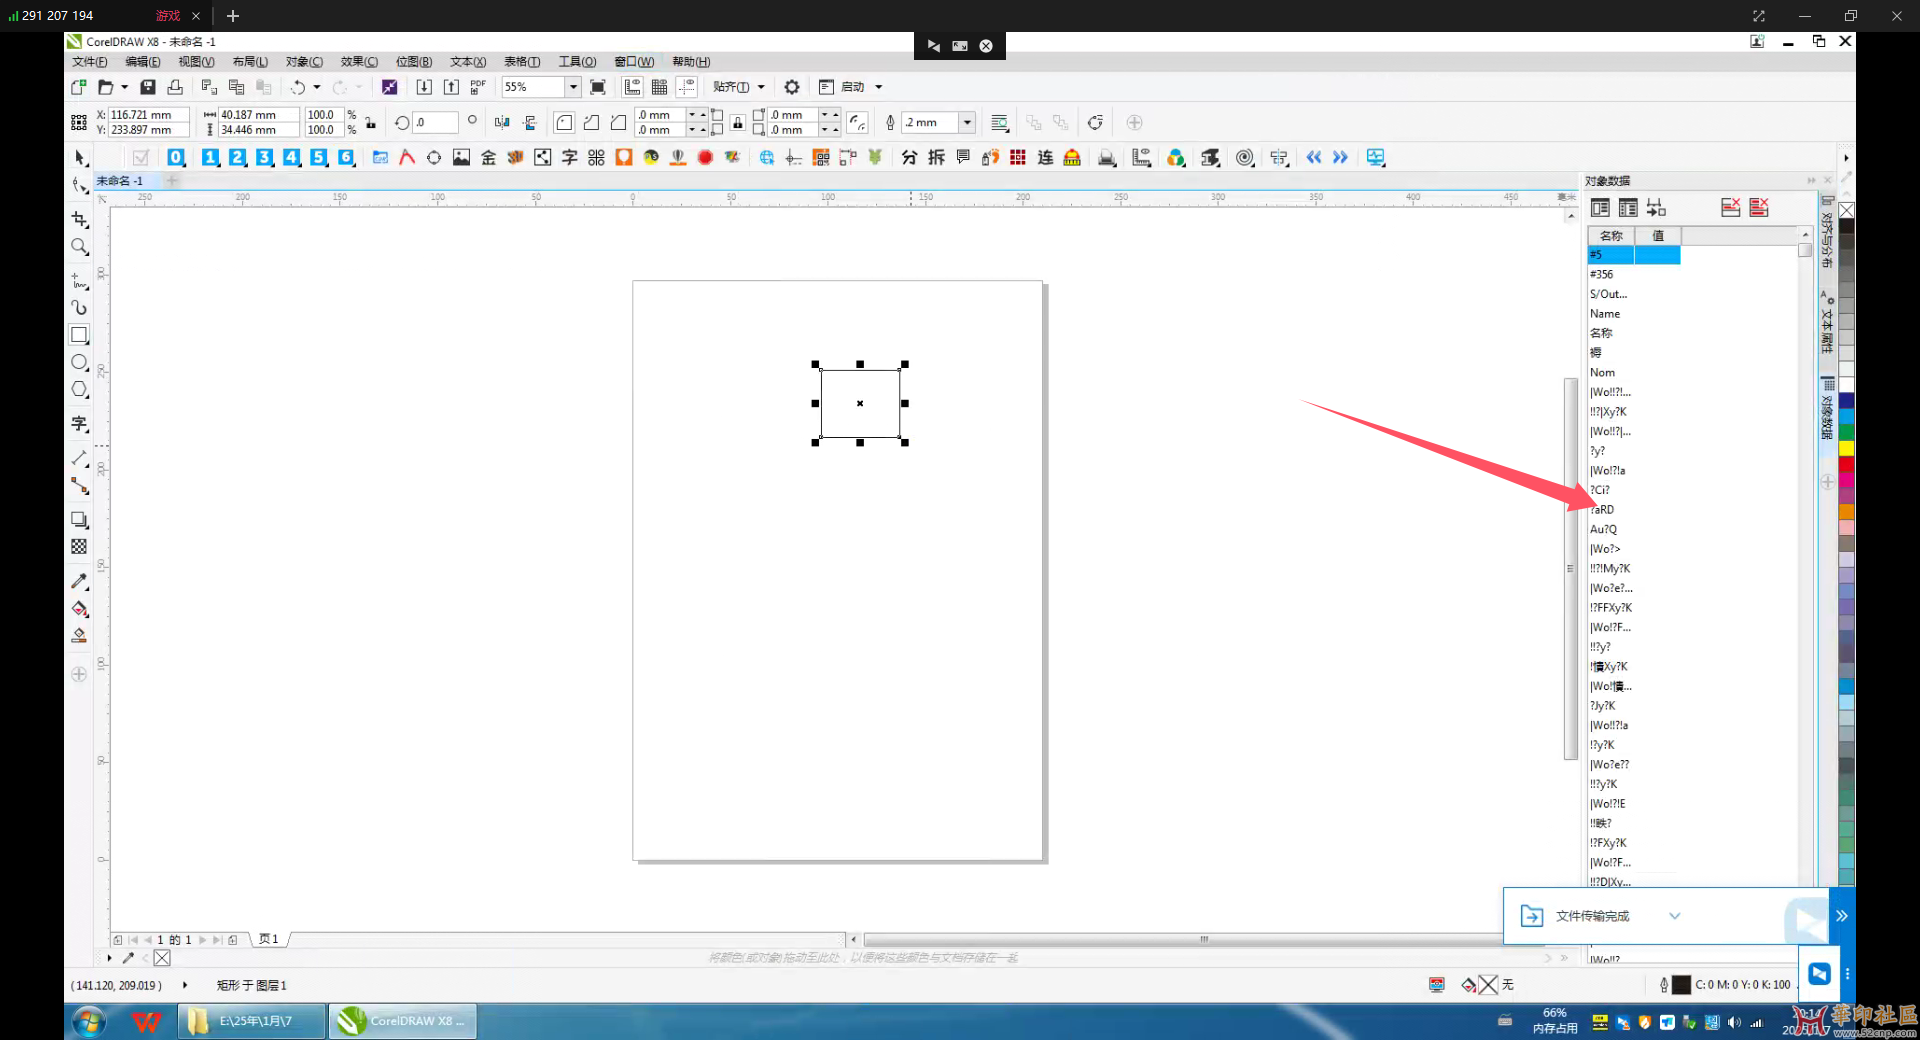Click the Import icon
The image size is (1920, 1040).
(x=424, y=87)
